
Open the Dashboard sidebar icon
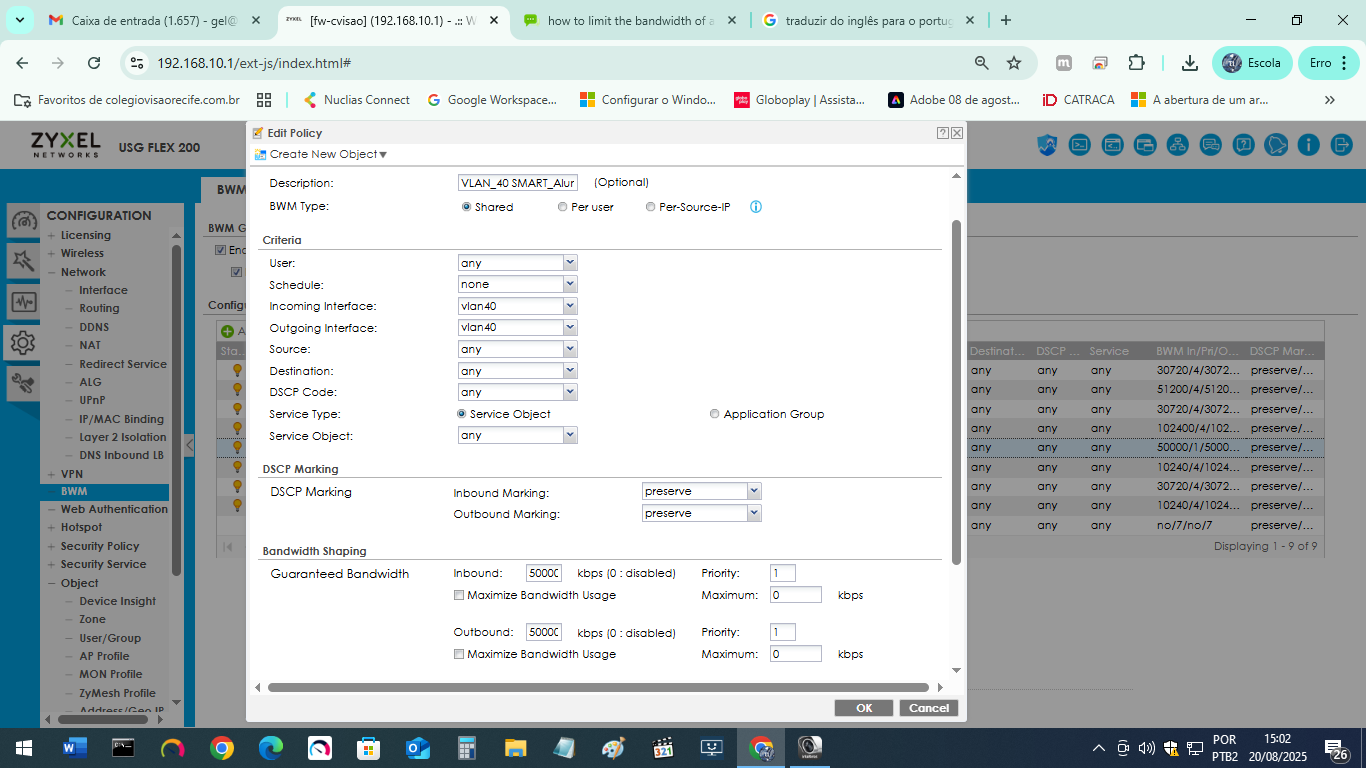[x=23, y=221]
